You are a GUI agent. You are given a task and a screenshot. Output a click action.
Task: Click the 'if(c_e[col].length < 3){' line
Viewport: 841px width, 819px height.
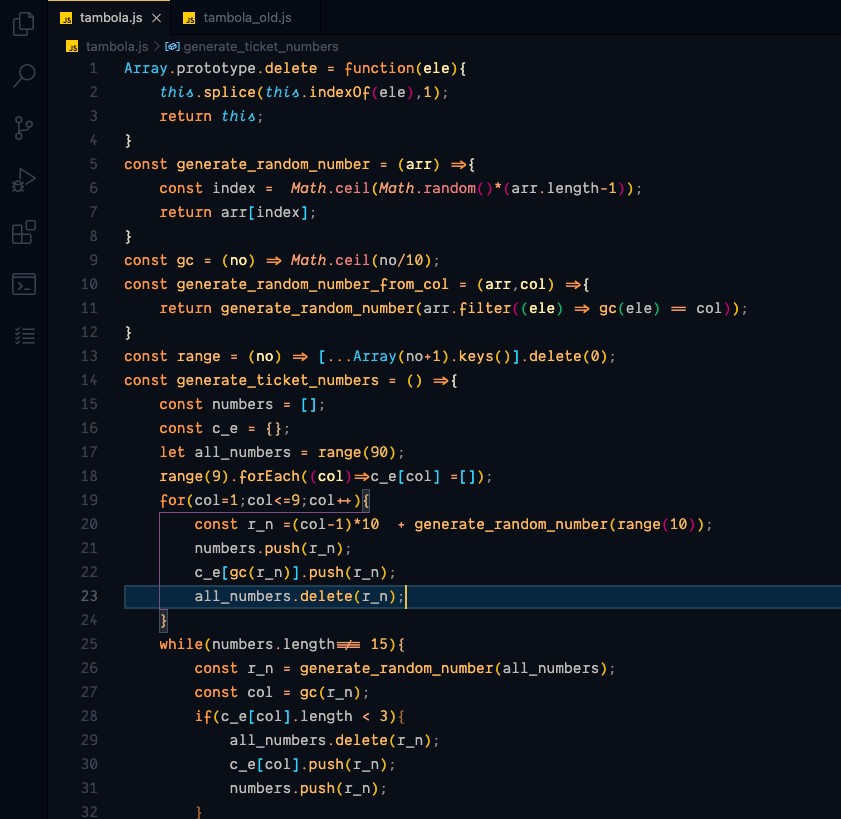click(x=300, y=716)
